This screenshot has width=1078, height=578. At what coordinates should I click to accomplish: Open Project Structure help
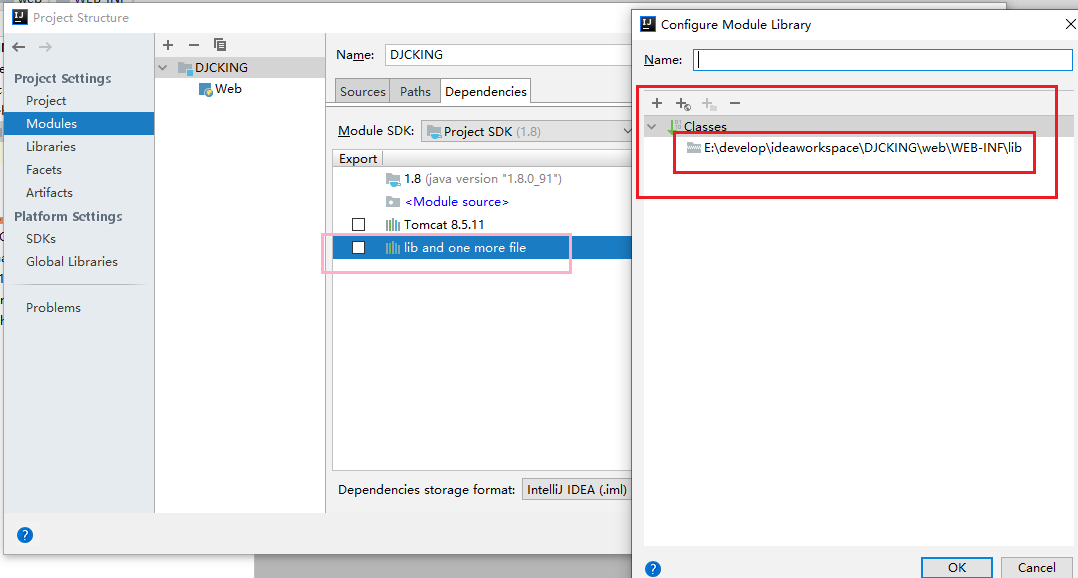pos(25,535)
